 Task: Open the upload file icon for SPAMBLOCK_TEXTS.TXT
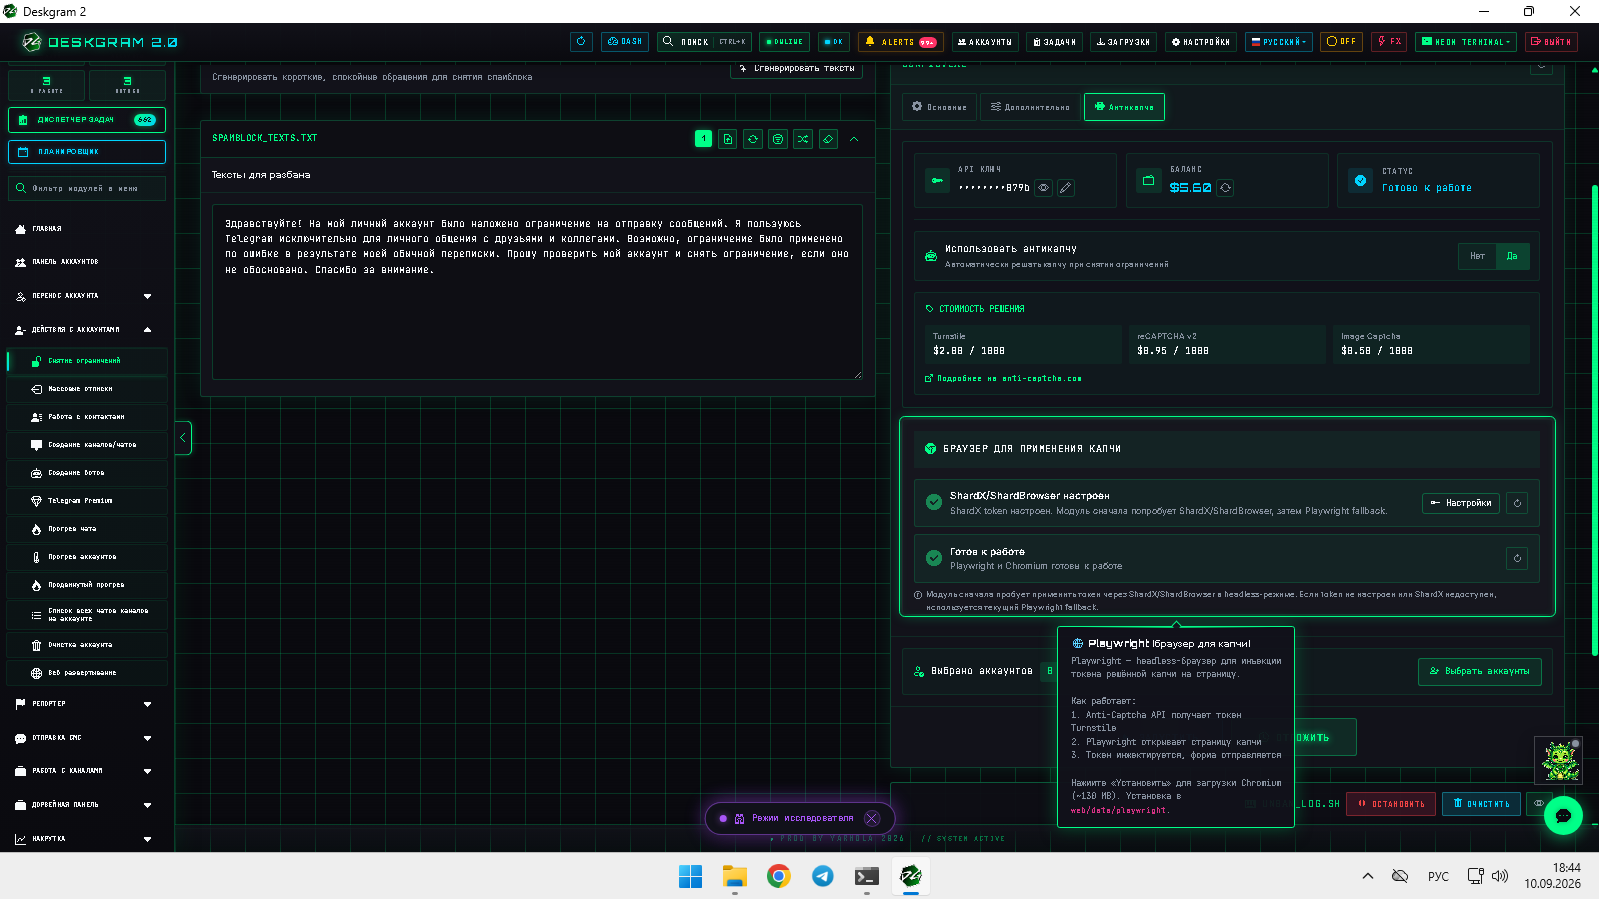728,139
